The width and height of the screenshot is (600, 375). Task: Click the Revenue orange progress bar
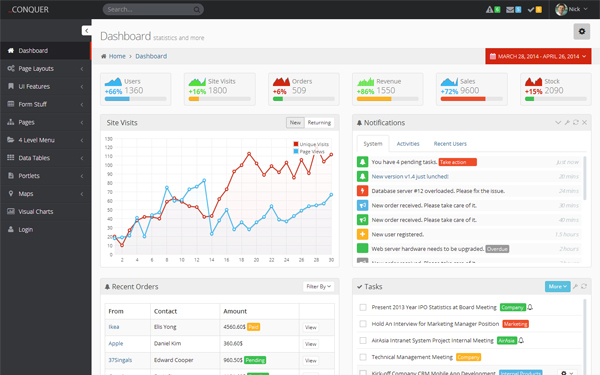tap(374, 99)
